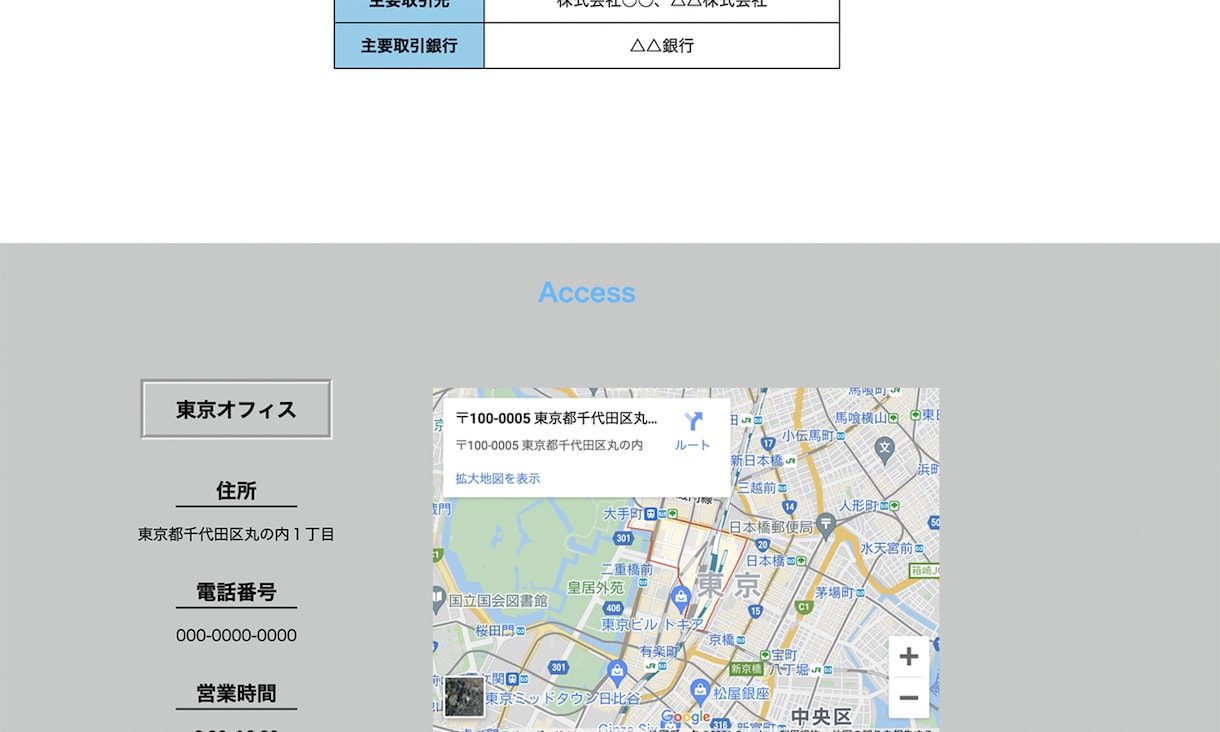Click the 日本橋 station label
1220x732 pixels.
coord(765,561)
